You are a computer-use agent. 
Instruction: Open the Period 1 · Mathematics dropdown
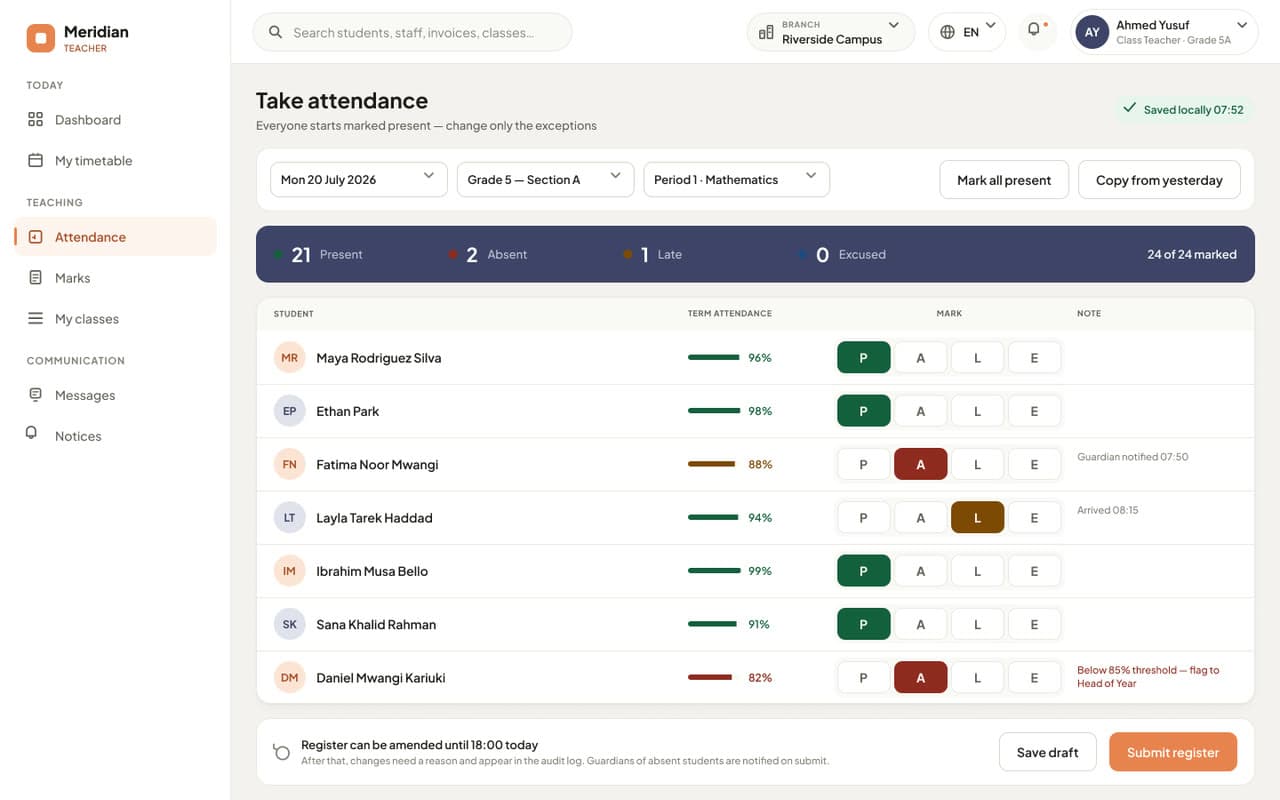click(737, 180)
